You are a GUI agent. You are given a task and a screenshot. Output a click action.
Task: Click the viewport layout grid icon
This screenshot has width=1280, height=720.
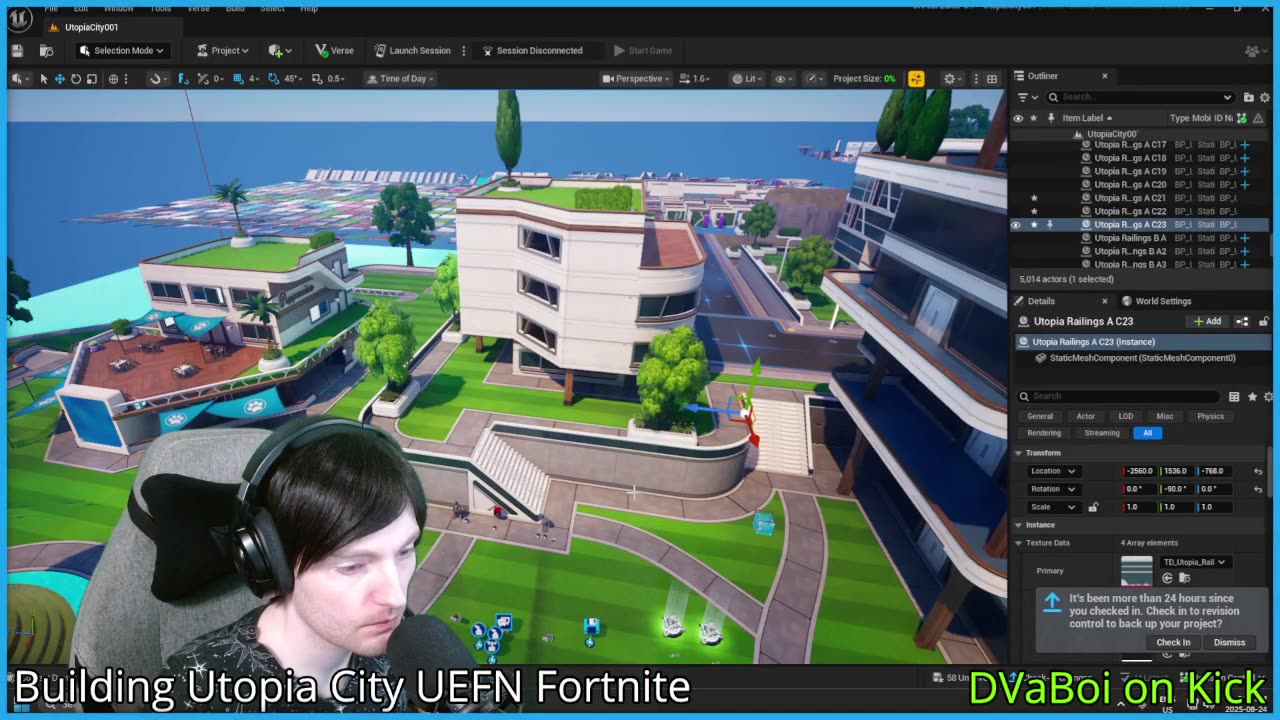[x=992, y=78]
